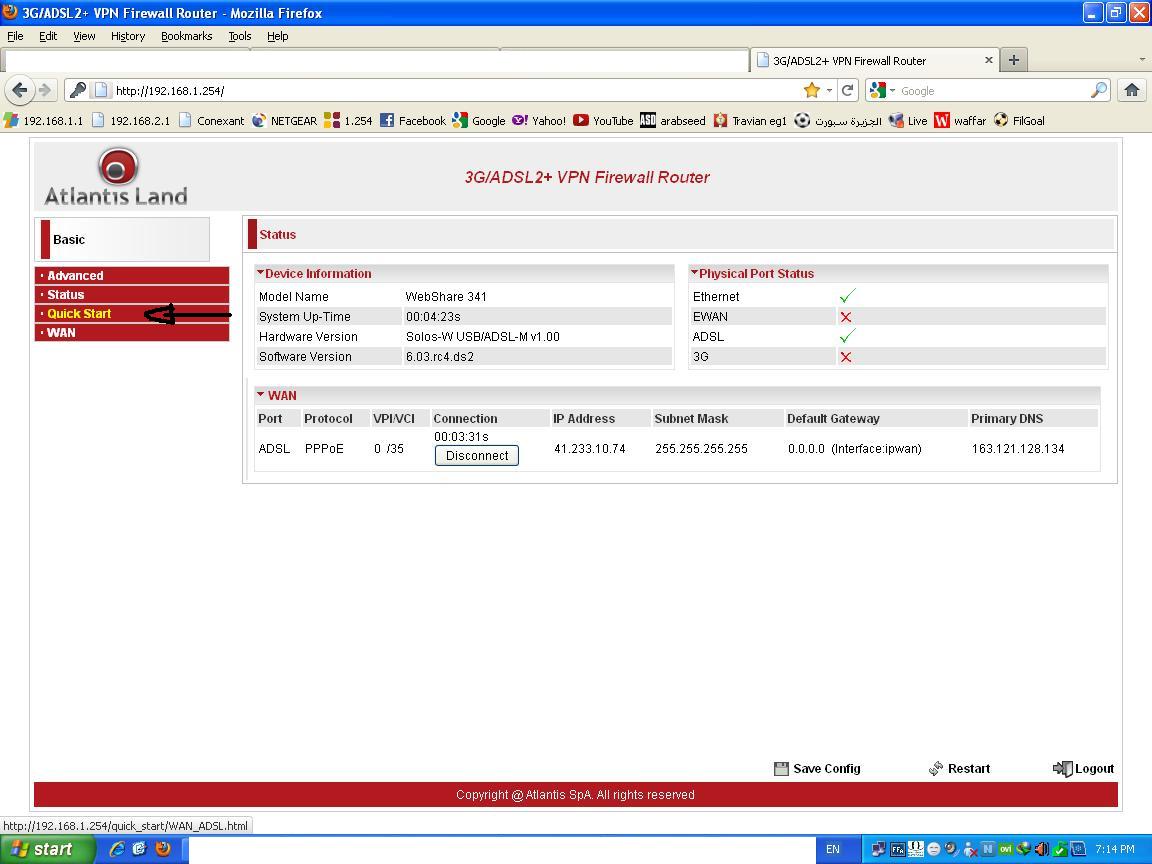Open the Conexant bookmark
The image size is (1152, 864).
pyautogui.click(x=212, y=120)
